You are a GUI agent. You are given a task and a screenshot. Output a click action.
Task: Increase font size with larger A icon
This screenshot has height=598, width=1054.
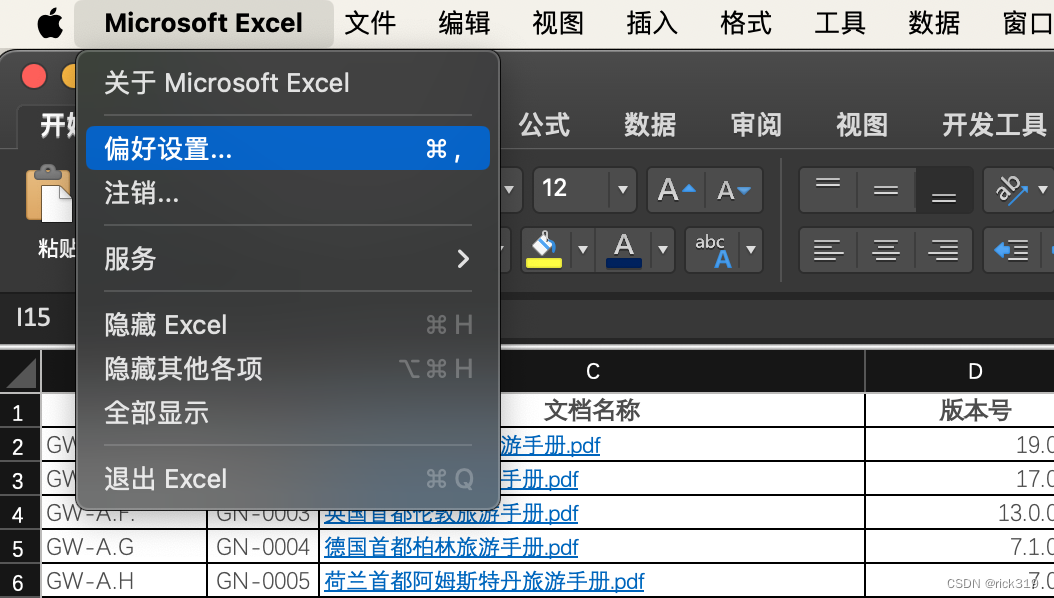pyautogui.click(x=676, y=190)
